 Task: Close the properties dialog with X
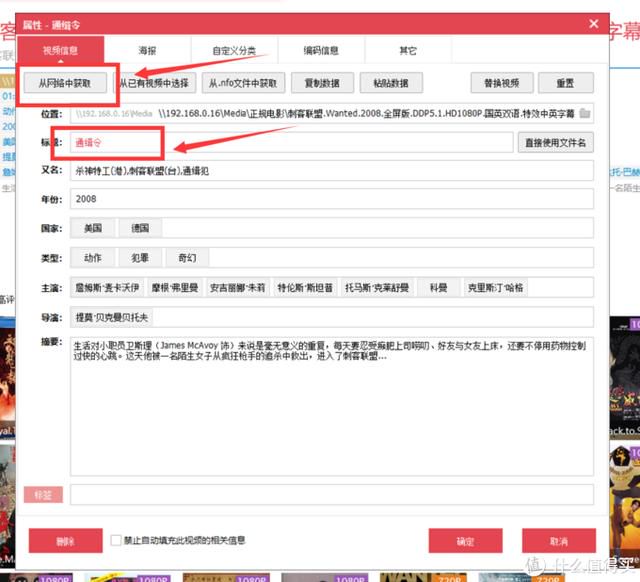tap(594, 24)
